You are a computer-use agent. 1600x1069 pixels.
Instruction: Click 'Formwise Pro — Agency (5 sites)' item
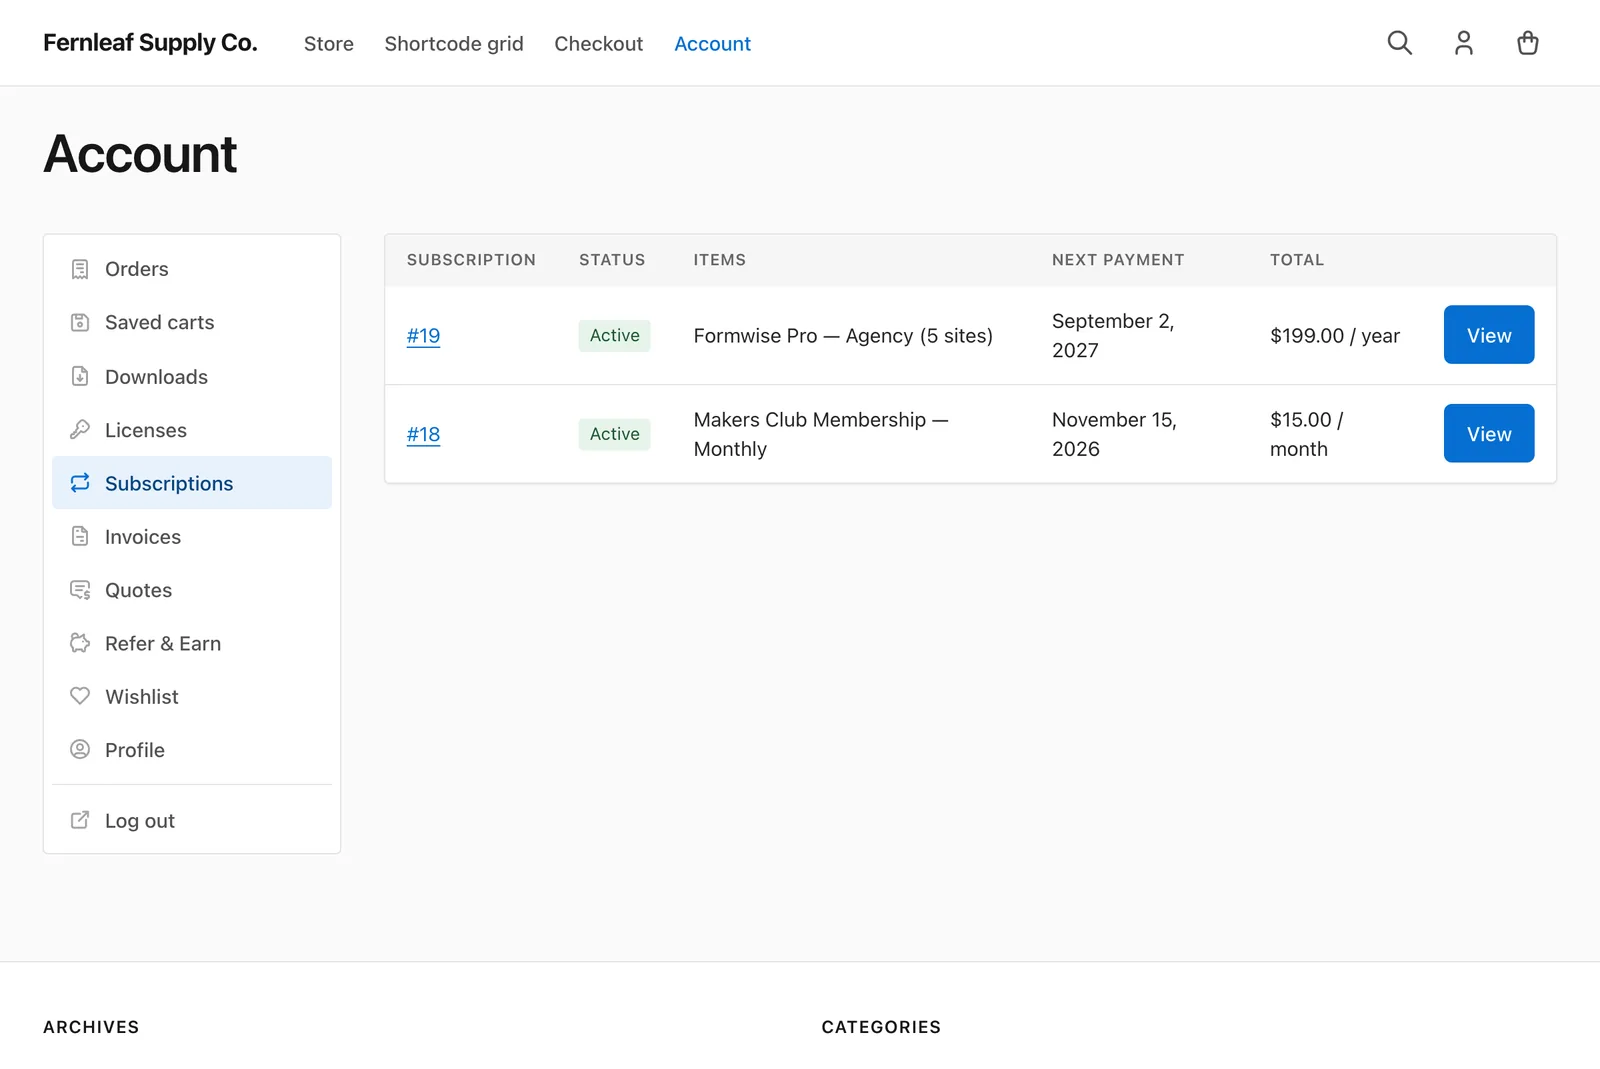coord(843,336)
